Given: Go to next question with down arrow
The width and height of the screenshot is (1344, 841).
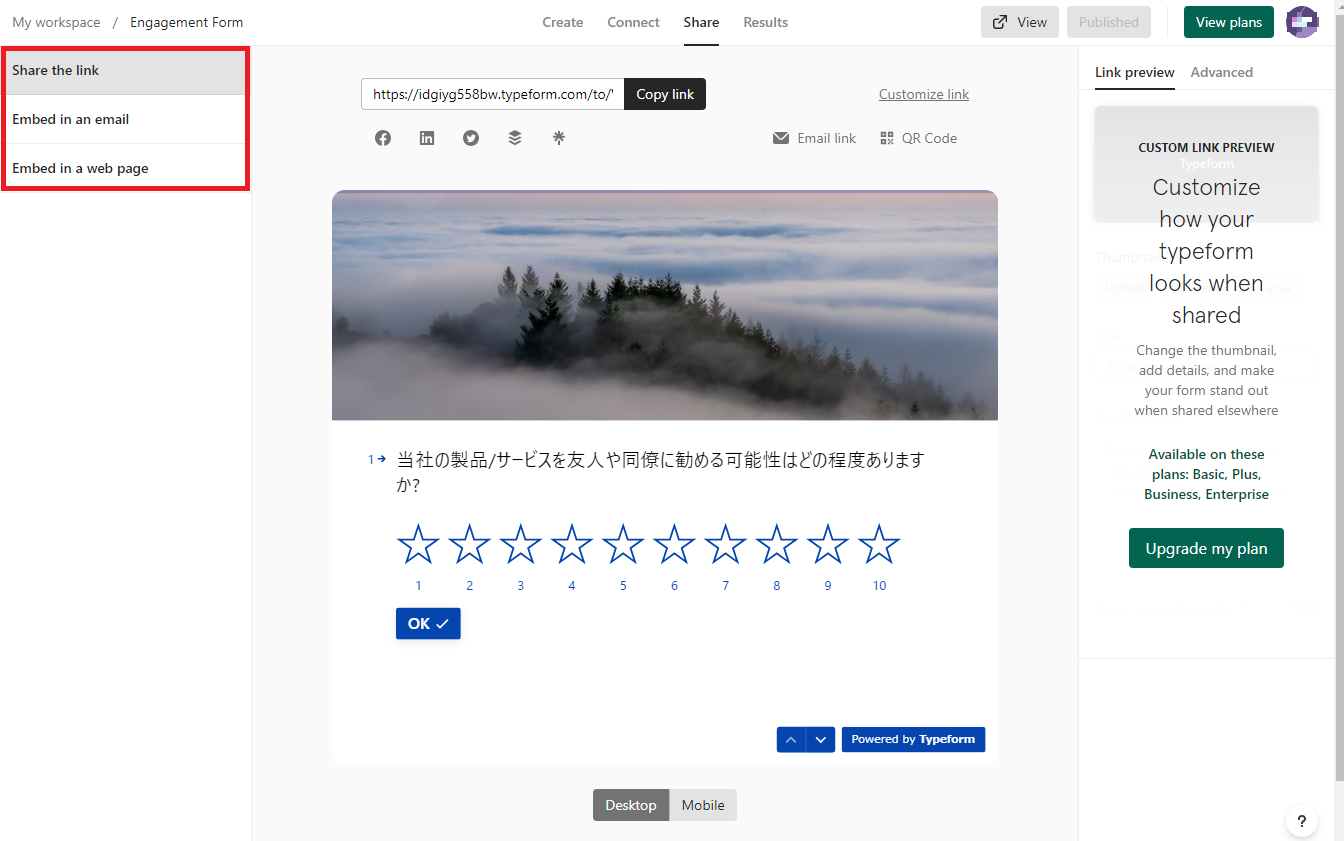Looking at the screenshot, I should (820, 740).
